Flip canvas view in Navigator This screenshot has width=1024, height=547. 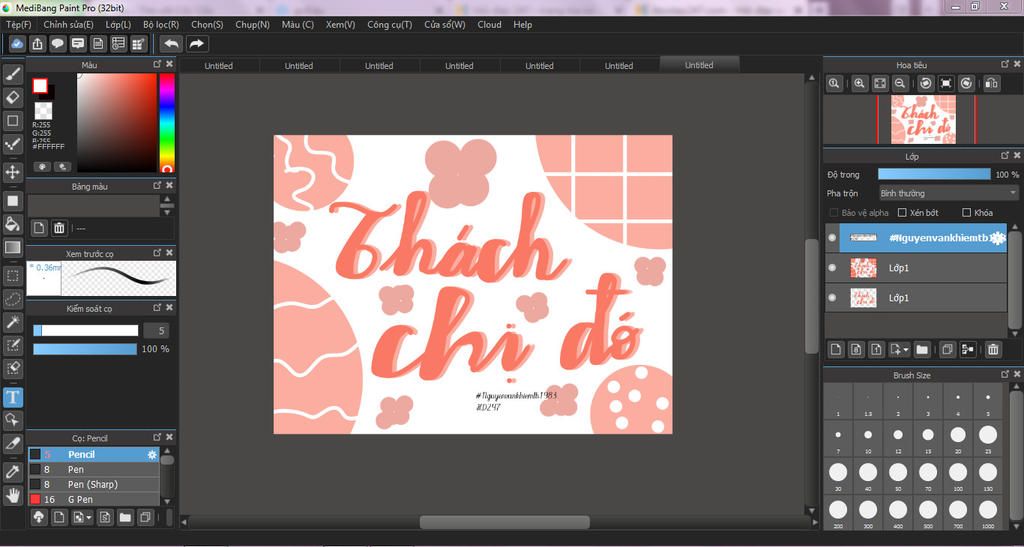[991, 84]
